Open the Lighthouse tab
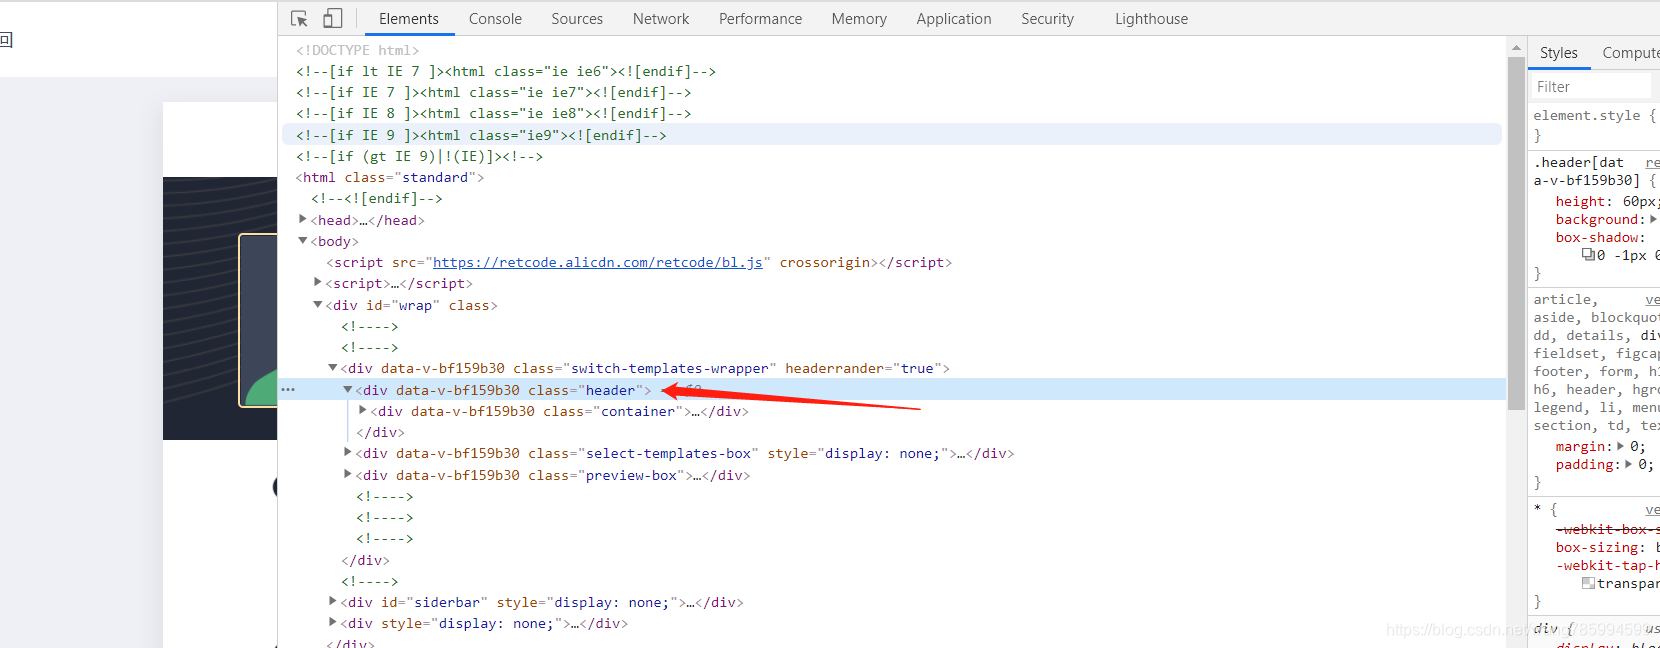The height and width of the screenshot is (648, 1660). (1151, 19)
